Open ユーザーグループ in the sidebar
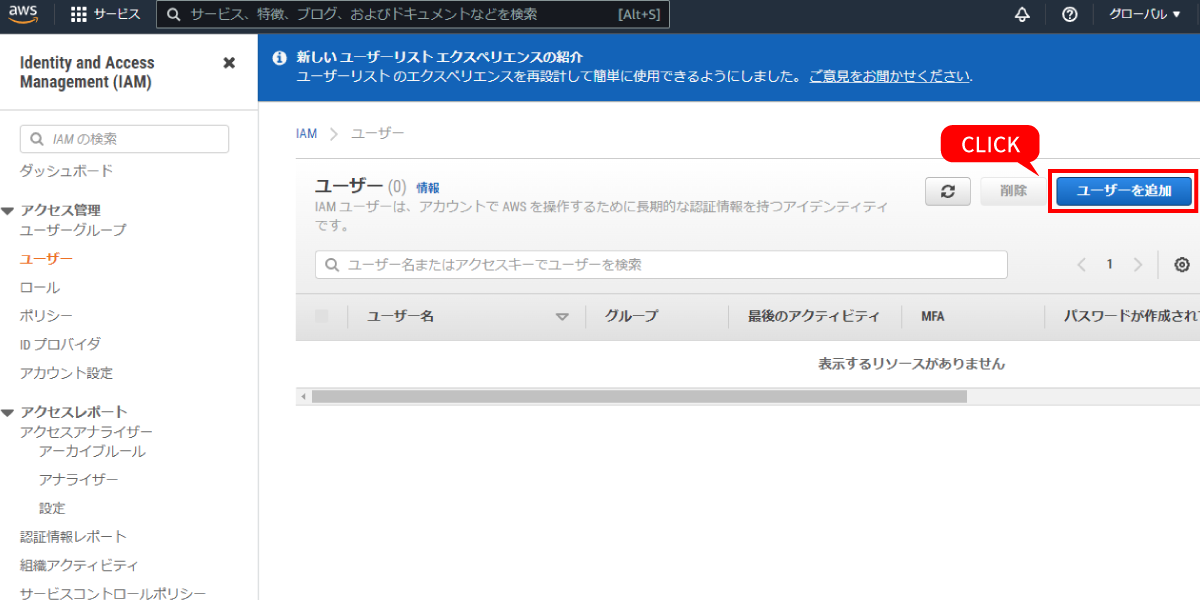This screenshot has height=600, width=1200. click(73, 230)
